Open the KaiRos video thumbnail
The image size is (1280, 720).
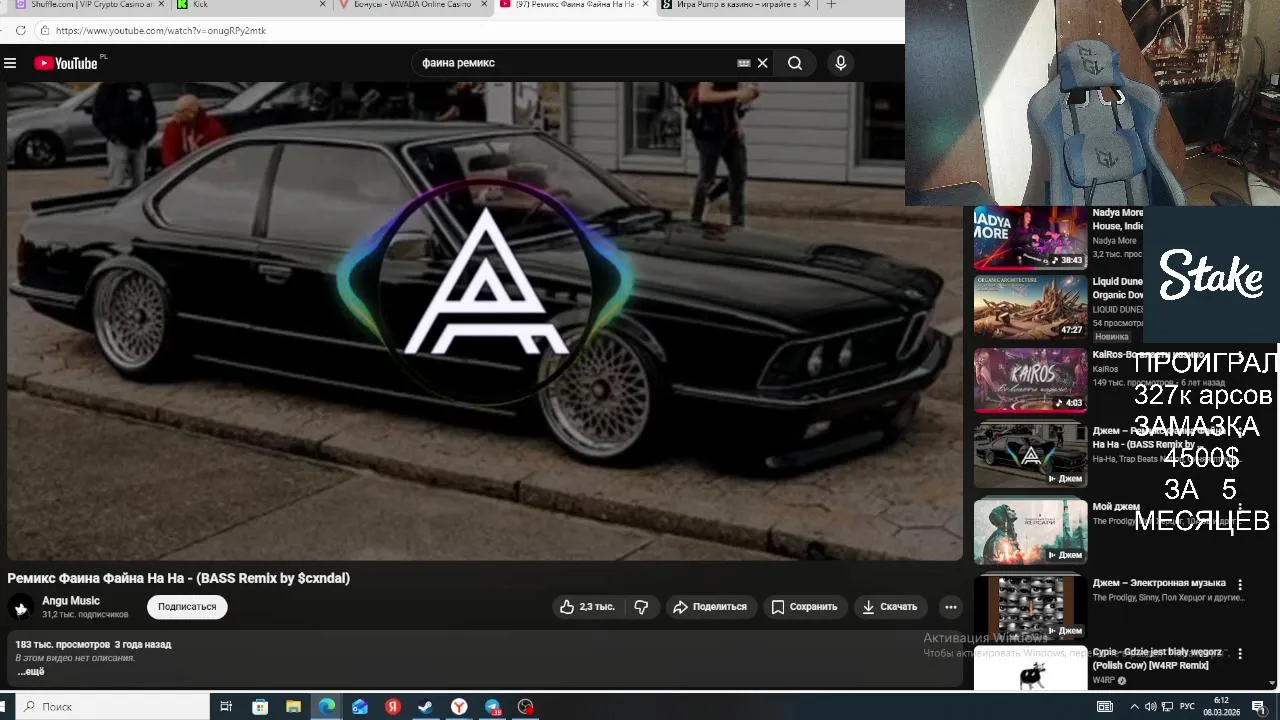coord(1030,380)
